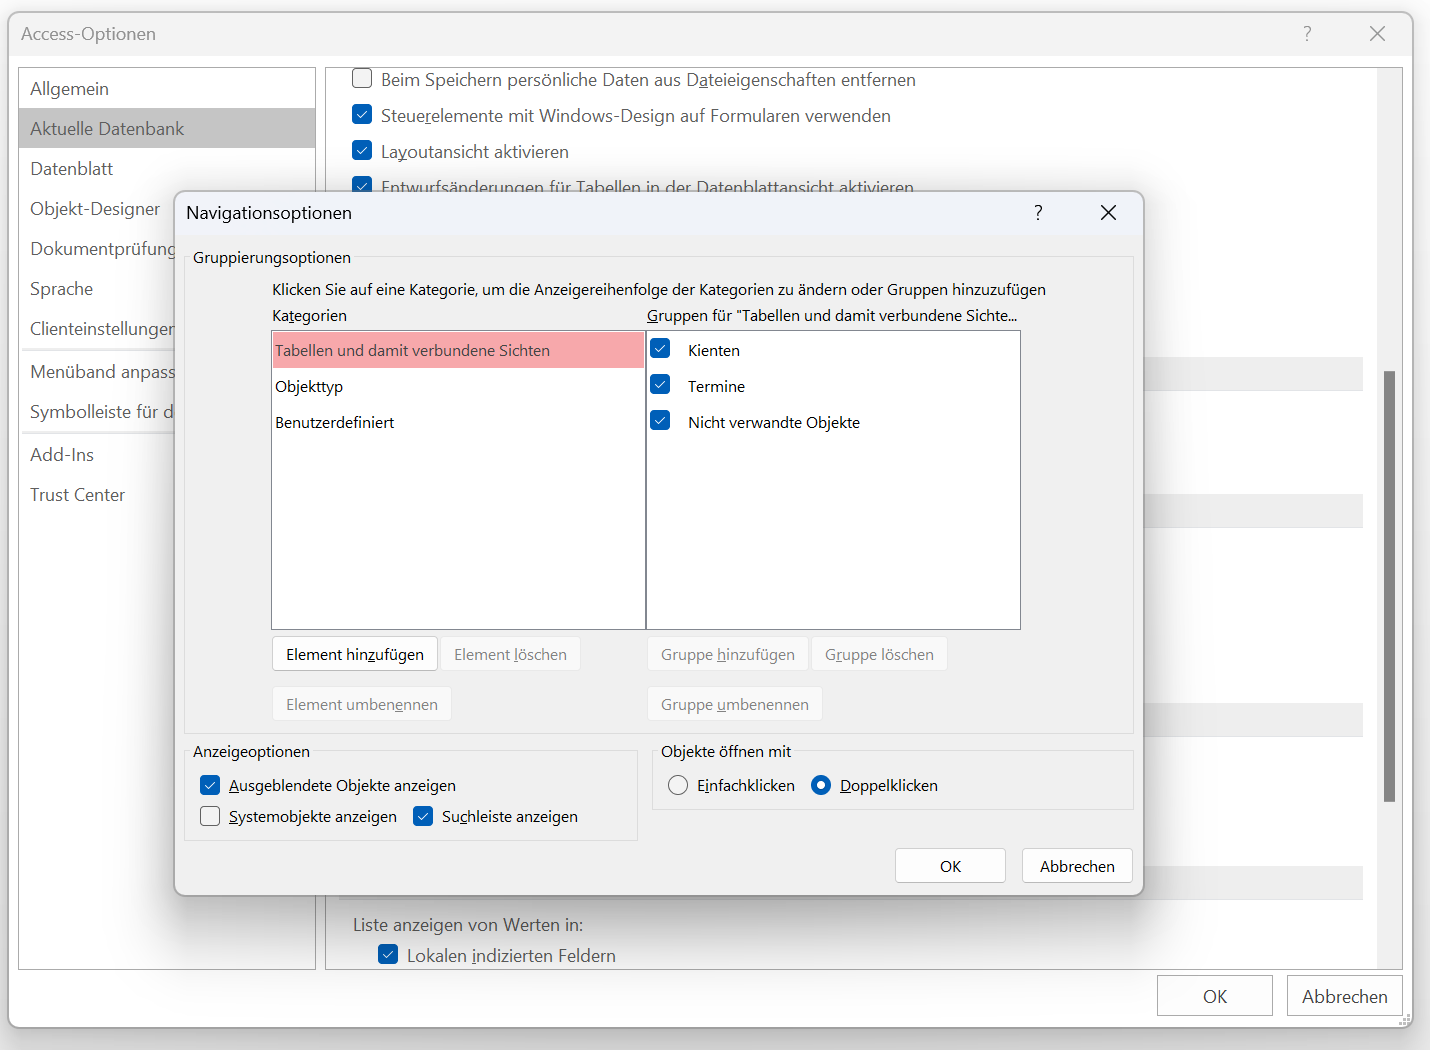
Task: Select the Benutzerdefiniert category
Action: [458, 422]
